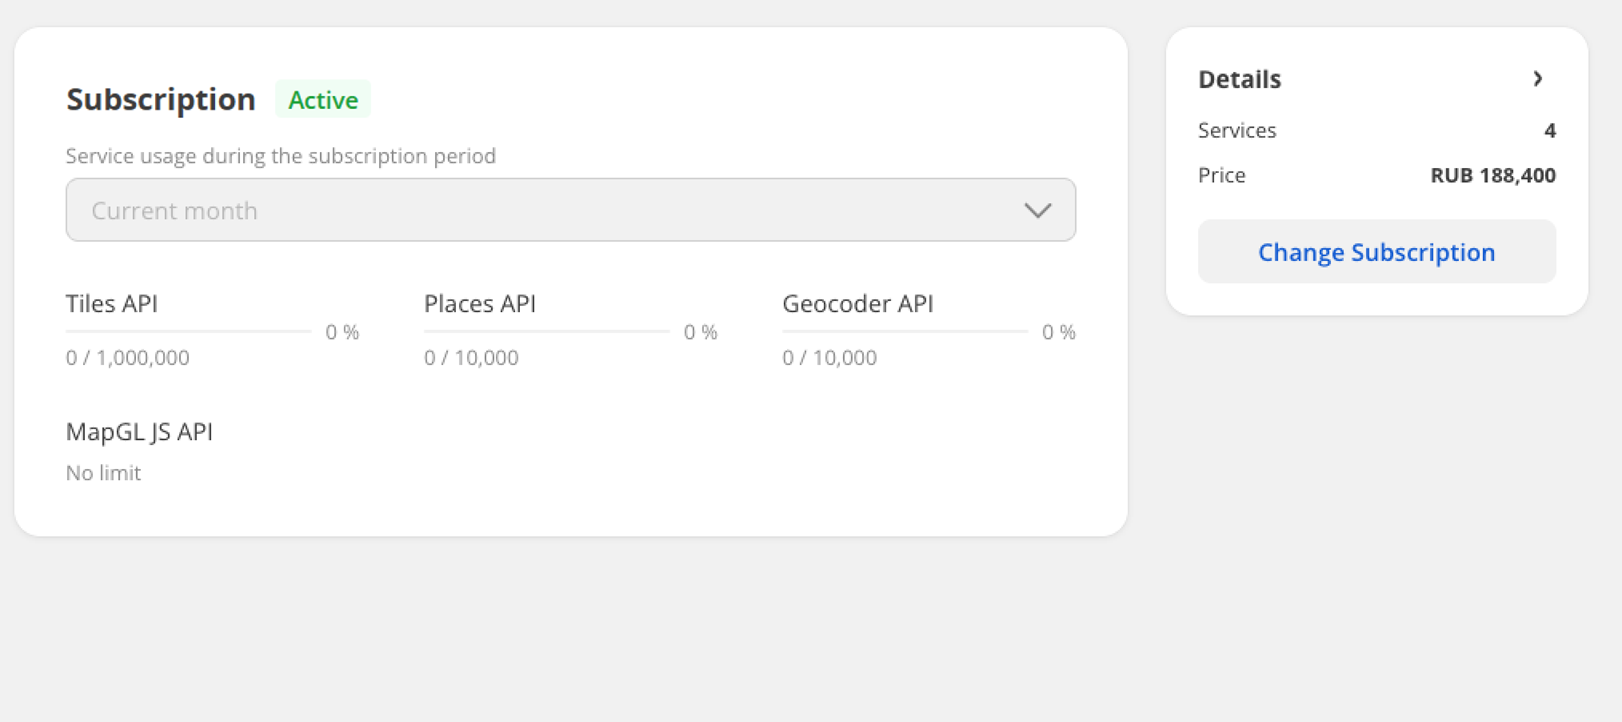Image resolution: width=1622 pixels, height=722 pixels.
Task: Click the Details chevron arrow
Action: [1538, 79]
